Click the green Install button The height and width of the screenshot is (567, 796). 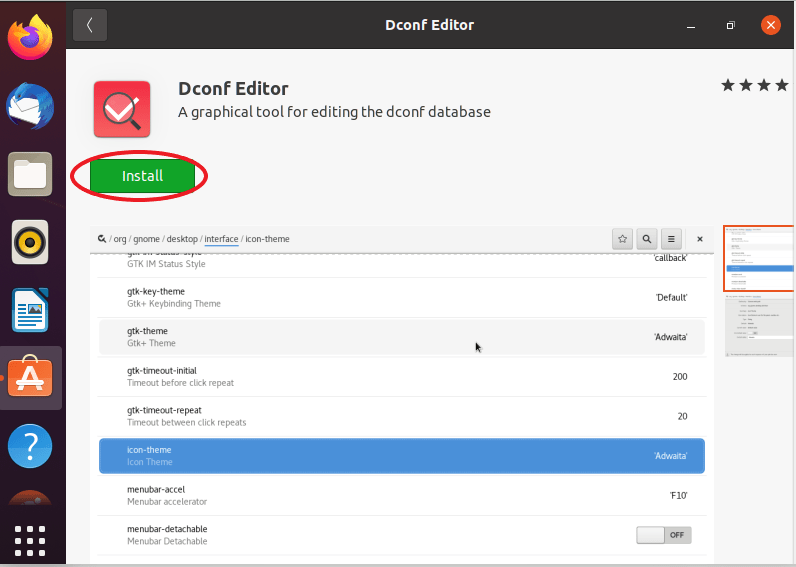[x=142, y=176]
